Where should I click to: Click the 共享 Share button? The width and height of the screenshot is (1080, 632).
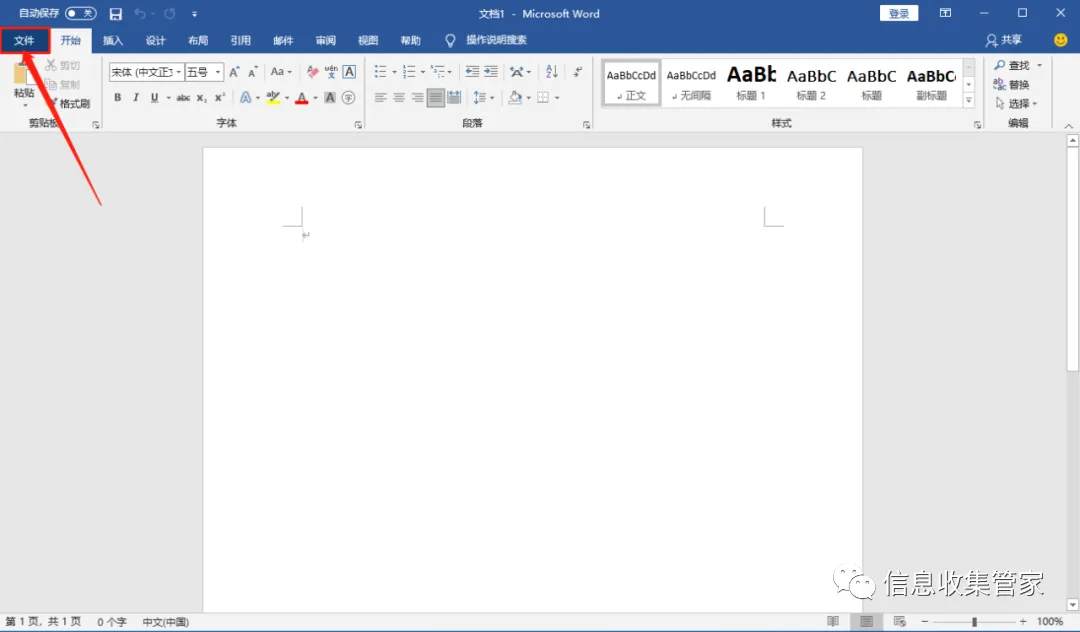1004,40
